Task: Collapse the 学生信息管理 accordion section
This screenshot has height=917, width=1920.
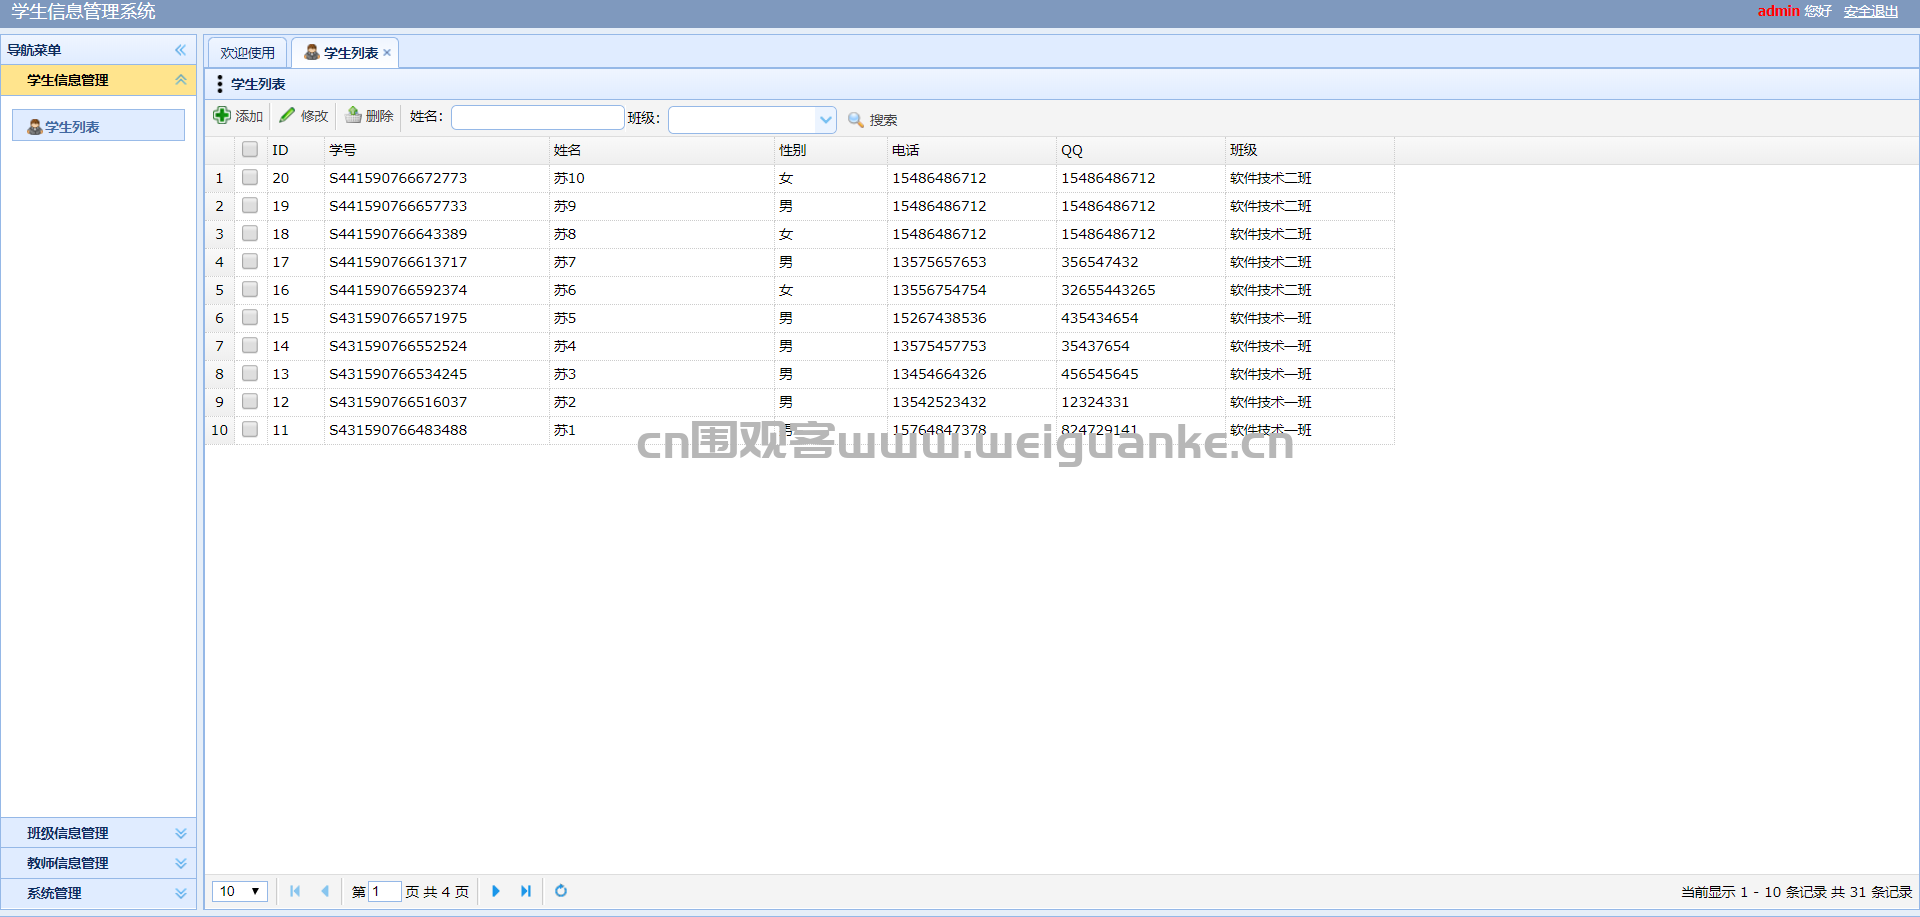Action: [181, 80]
